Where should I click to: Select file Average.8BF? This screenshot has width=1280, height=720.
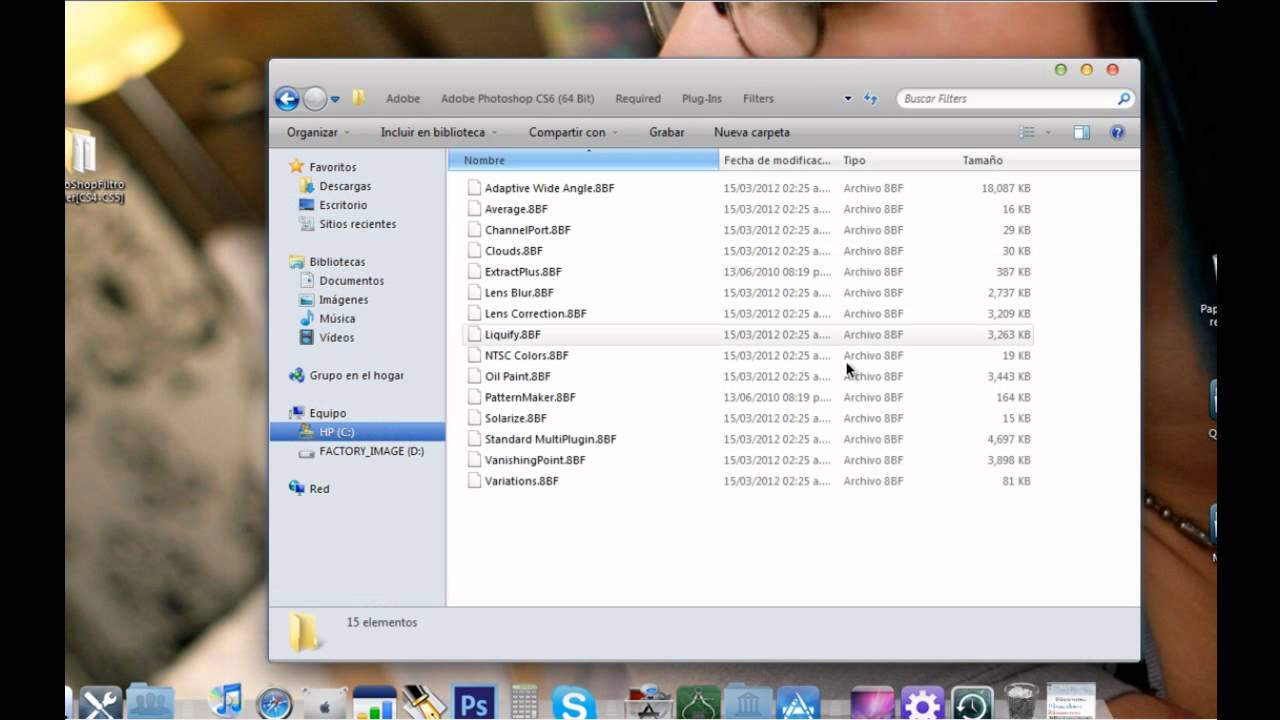516,209
